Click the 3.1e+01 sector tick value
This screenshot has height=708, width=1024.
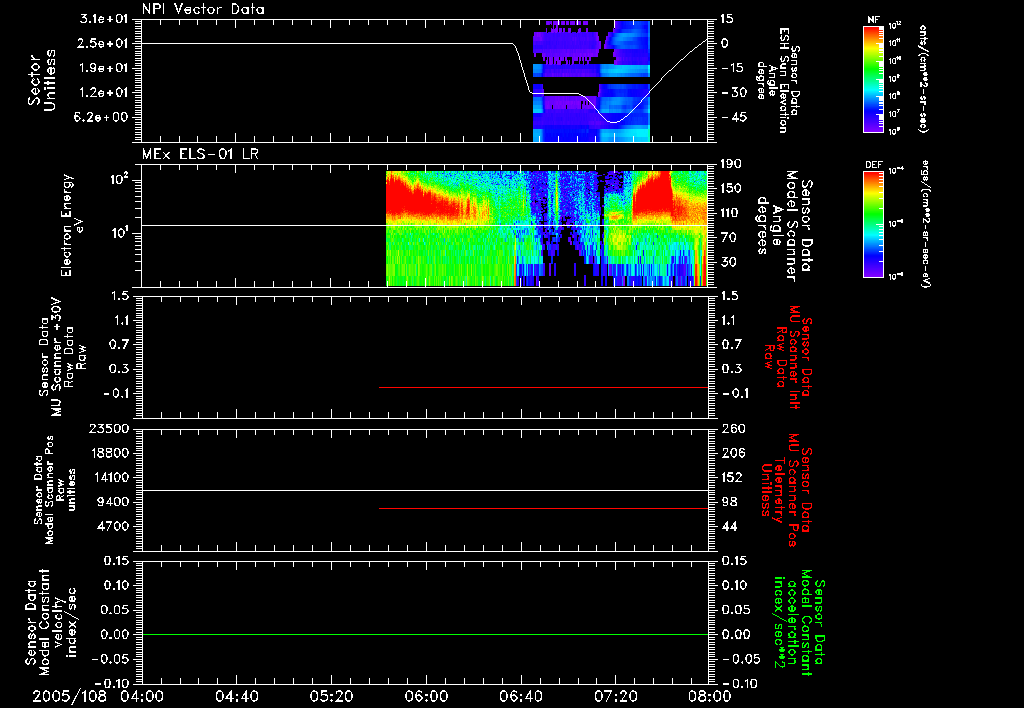[x=104, y=19]
